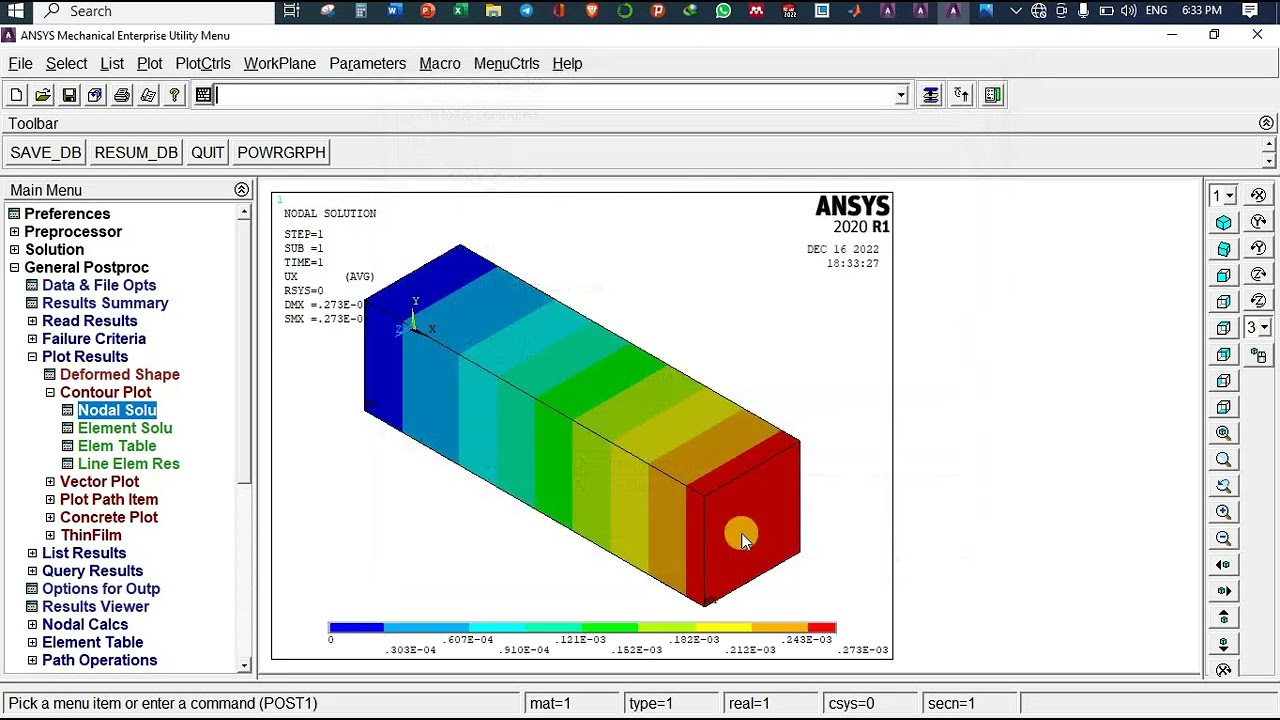Open the MenuCtrls menu

pyautogui.click(x=506, y=63)
